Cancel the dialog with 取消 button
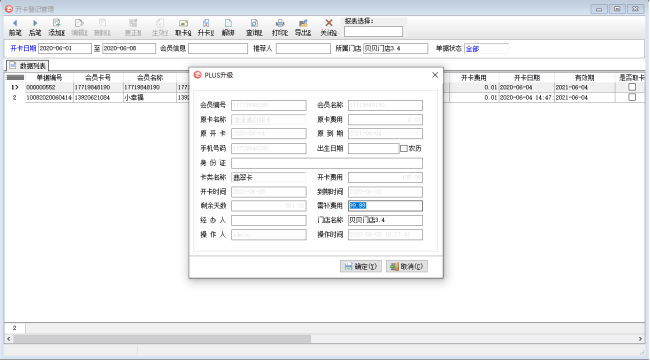This screenshot has height=361, width=650. click(407, 267)
